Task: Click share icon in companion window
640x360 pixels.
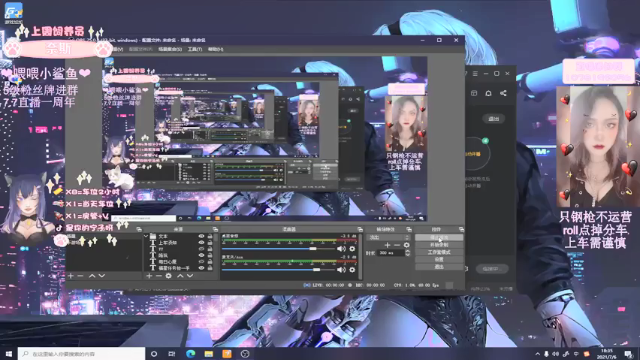Action: coord(503,93)
